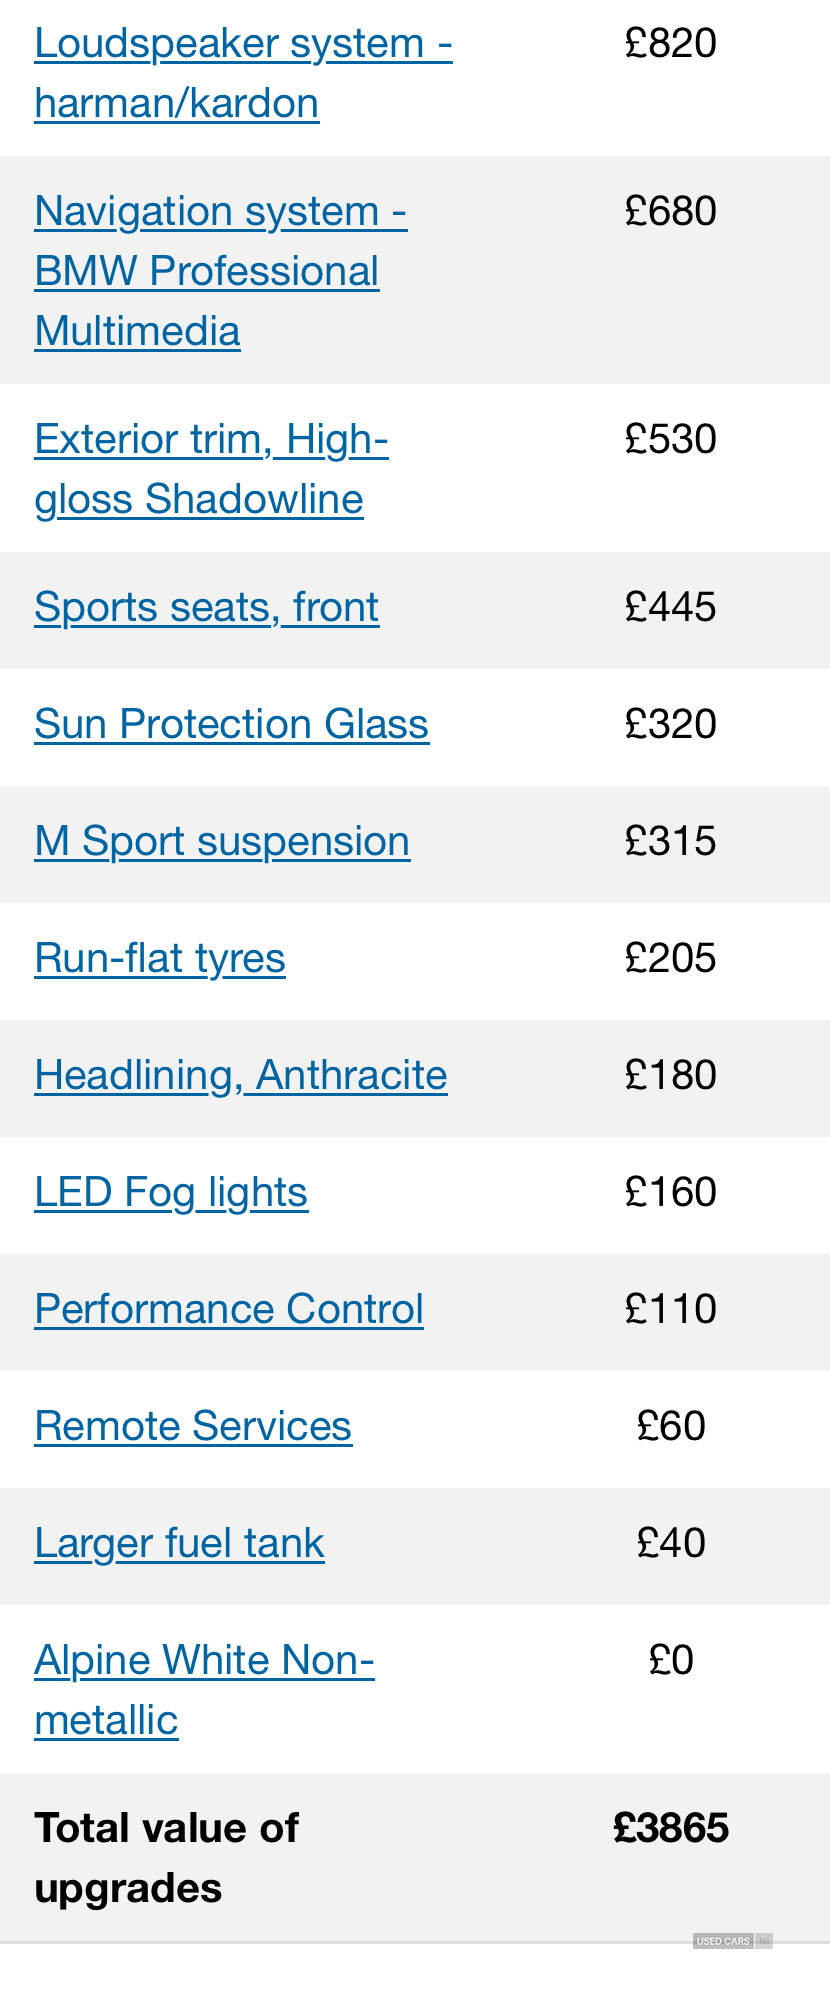Open the Loudspeaker system harman/kardon link
Image resolution: width=830 pixels, height=1996 pixels.
[x=243, y=73]
